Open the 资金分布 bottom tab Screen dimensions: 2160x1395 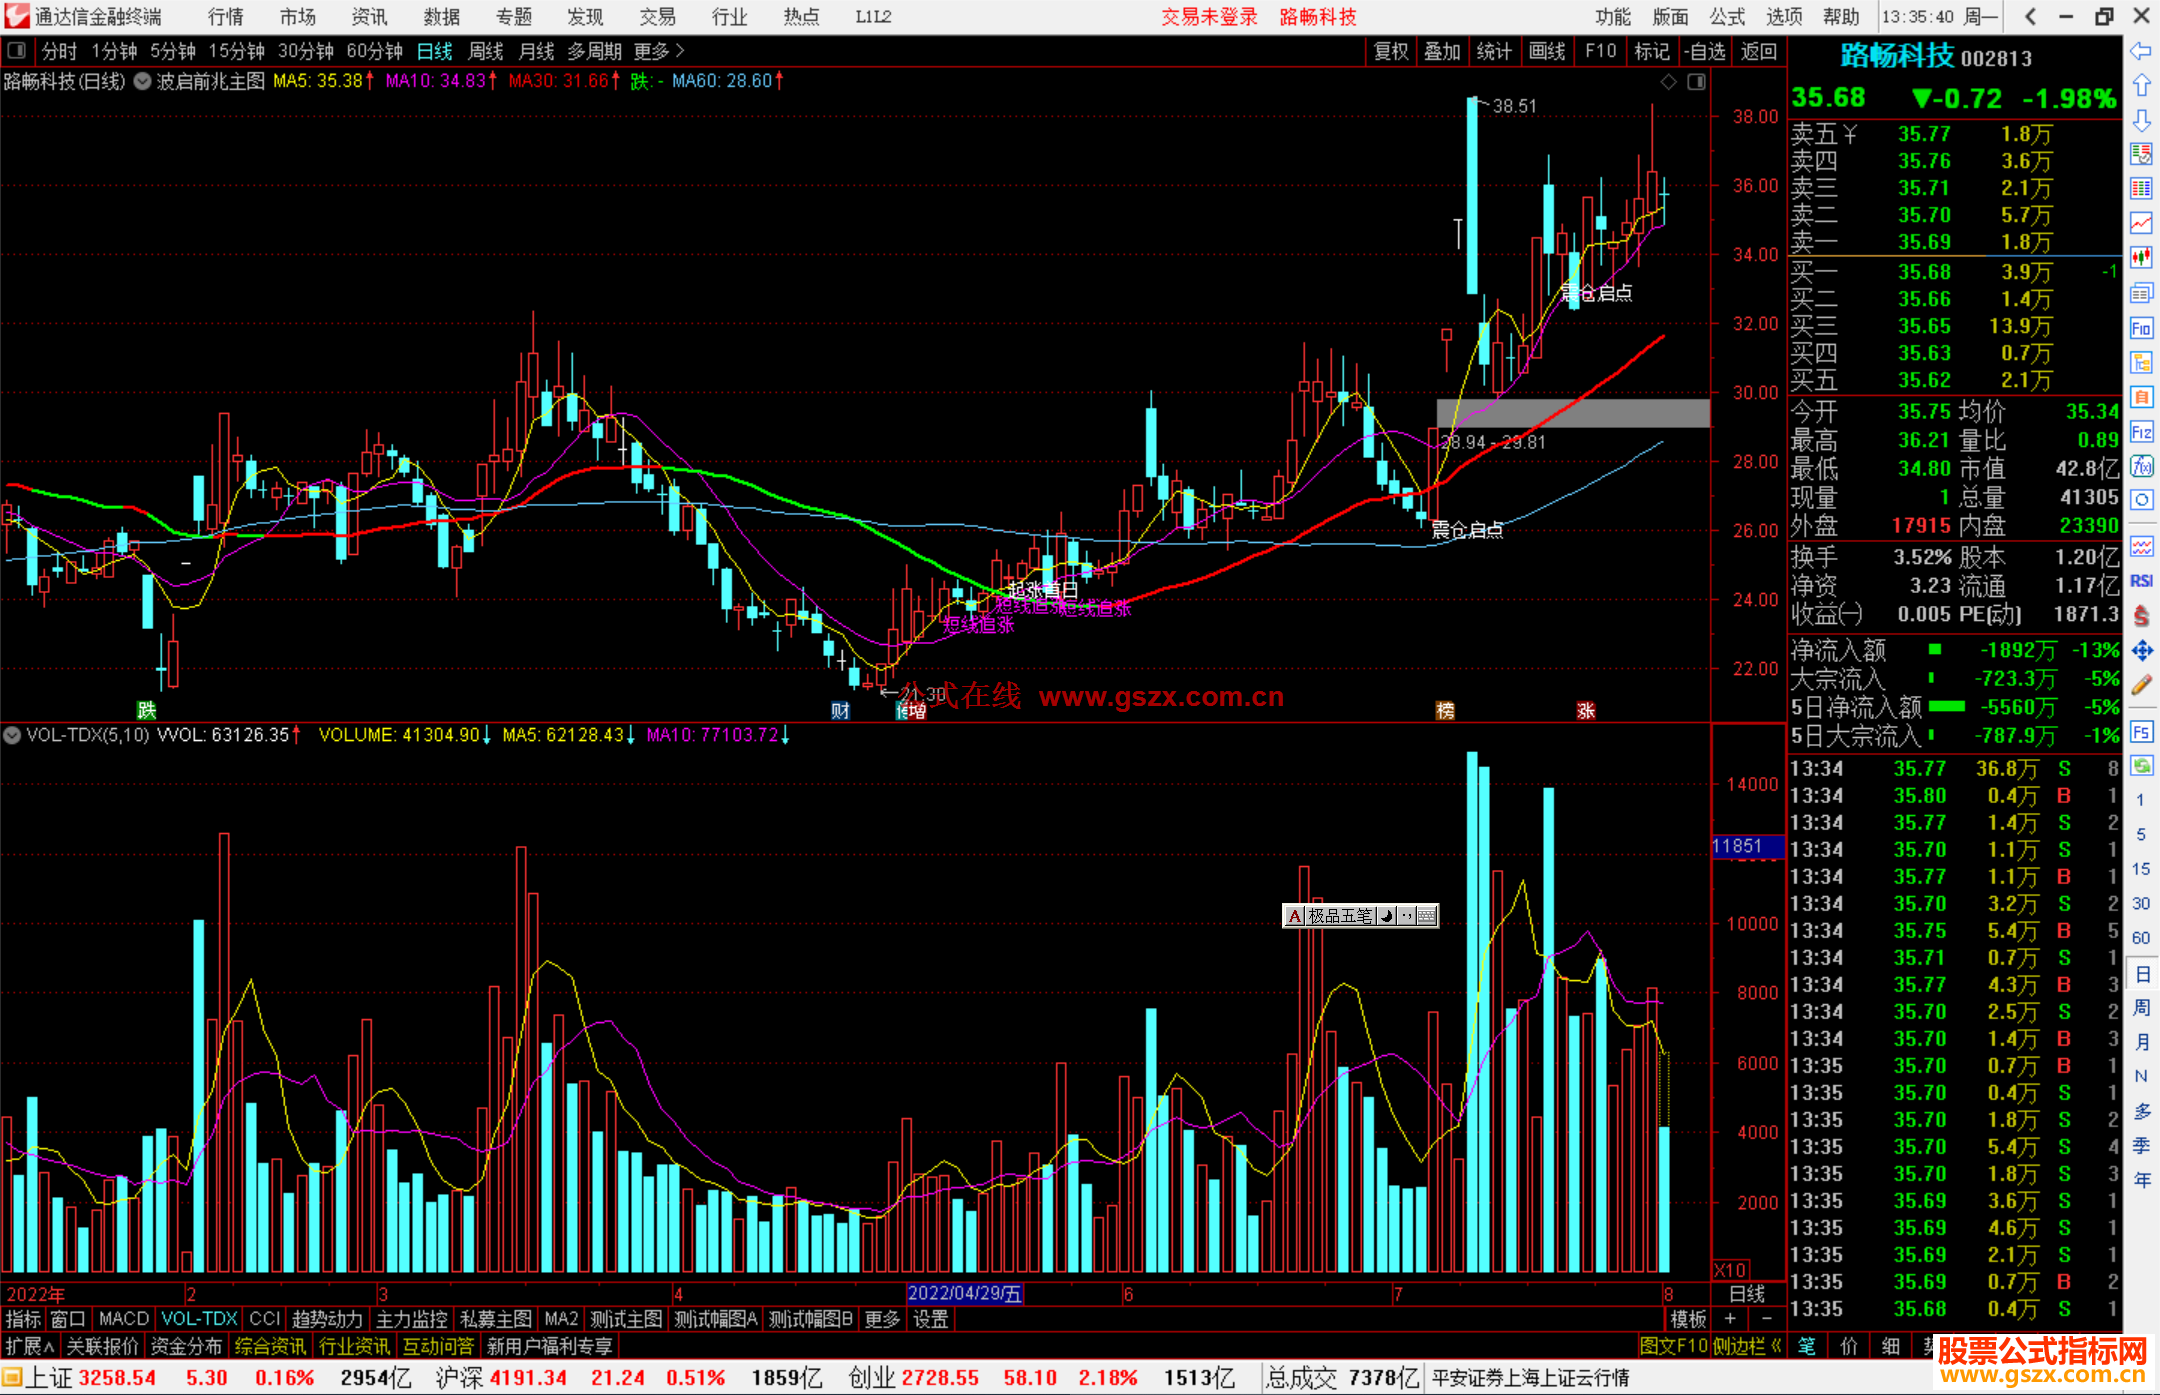pyautogui.click(x=186, y=1346)
